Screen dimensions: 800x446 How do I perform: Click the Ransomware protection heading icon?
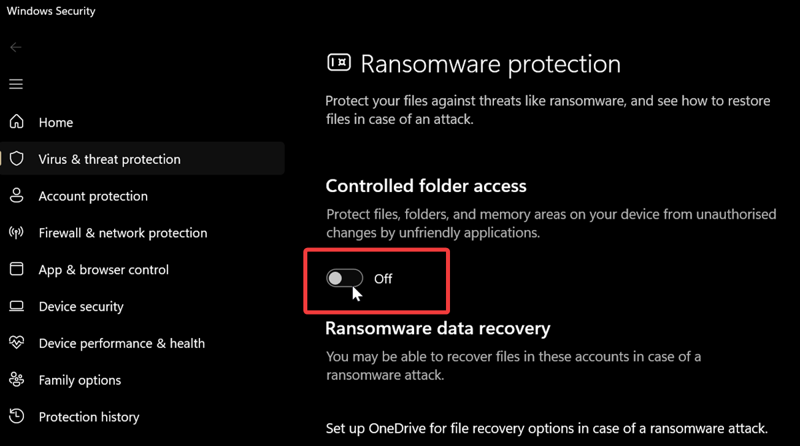pos(339,64)
